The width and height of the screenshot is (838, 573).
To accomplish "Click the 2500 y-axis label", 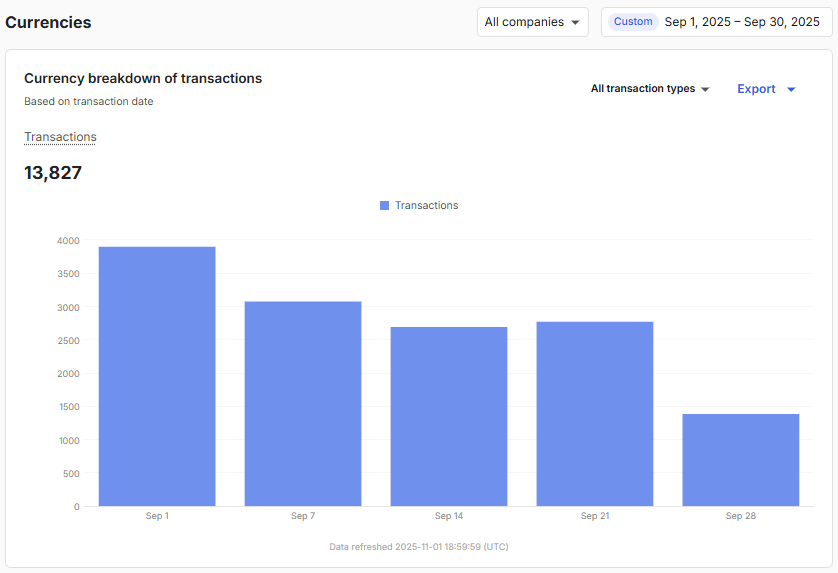I will point(68,340).
